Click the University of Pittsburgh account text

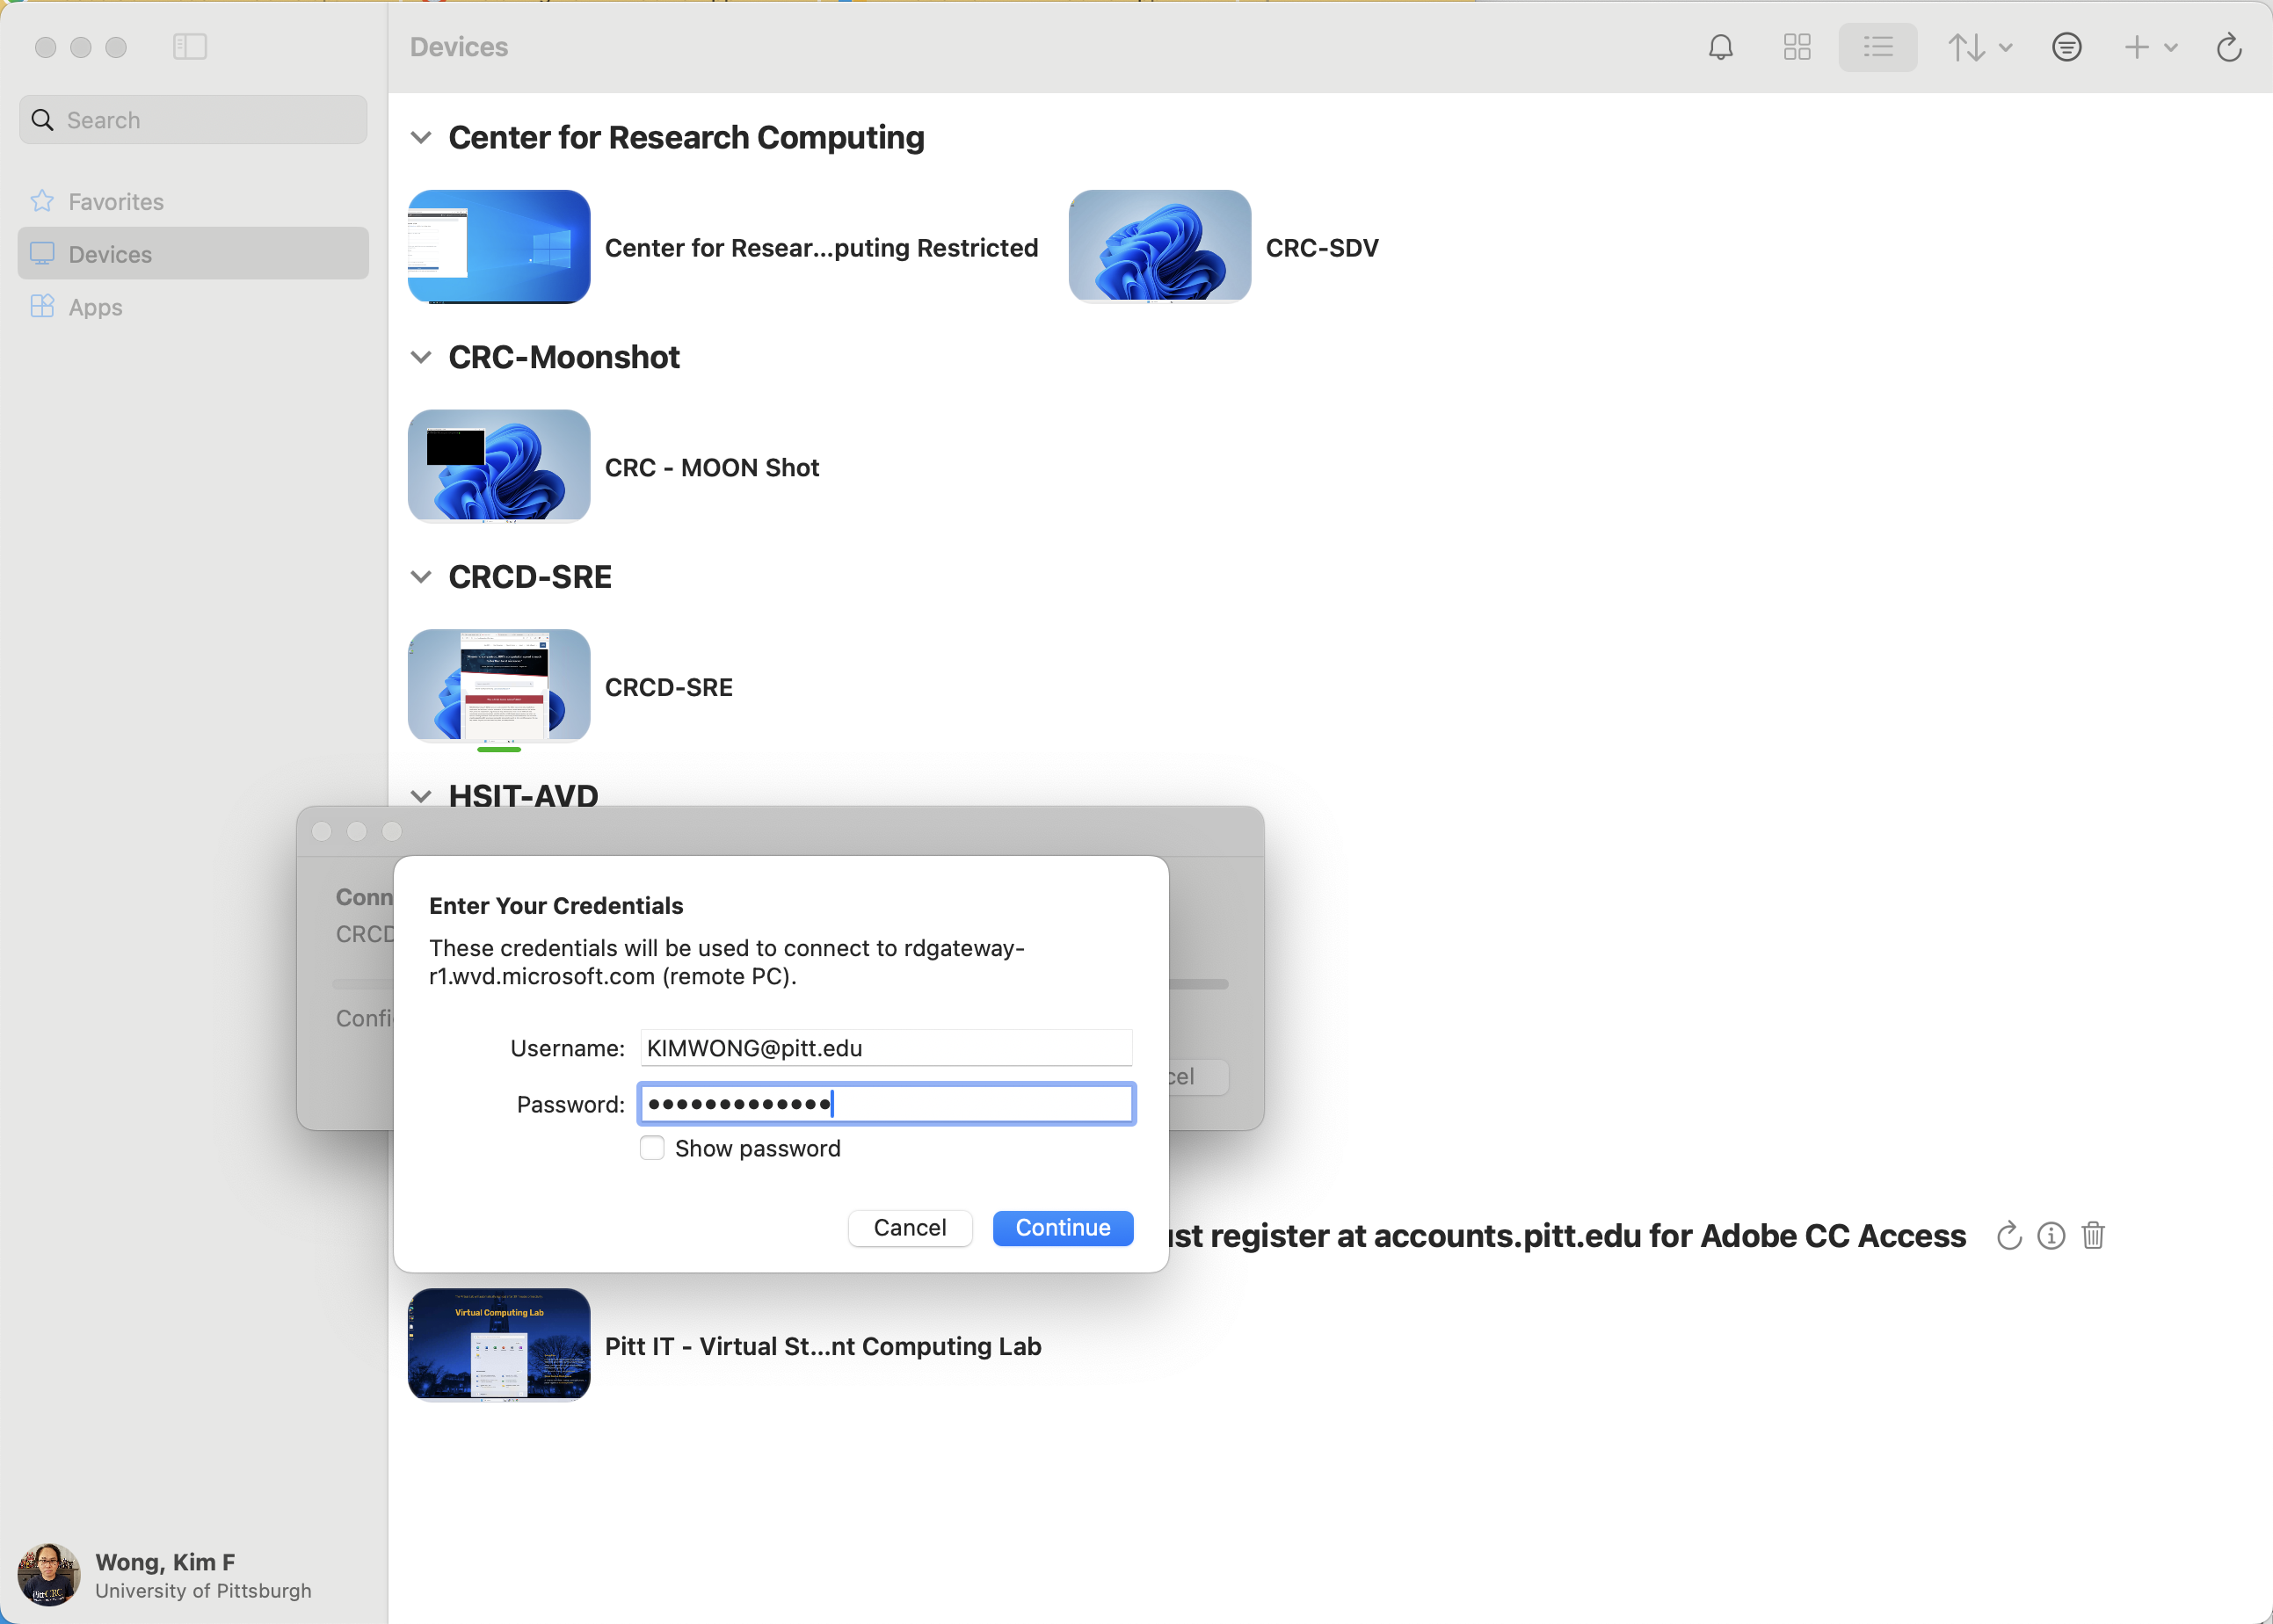click(x=203, y=1590)
